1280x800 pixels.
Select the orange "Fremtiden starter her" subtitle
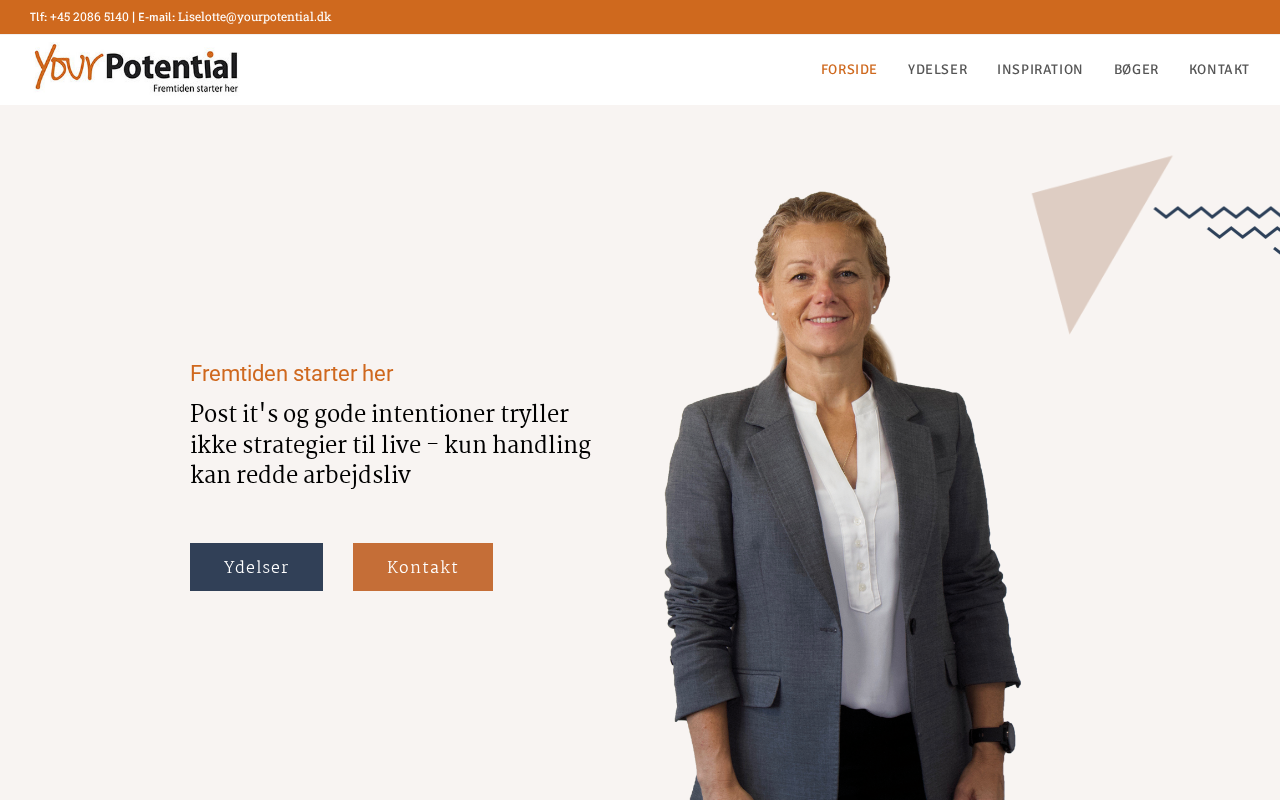click(x=291, y=374)
